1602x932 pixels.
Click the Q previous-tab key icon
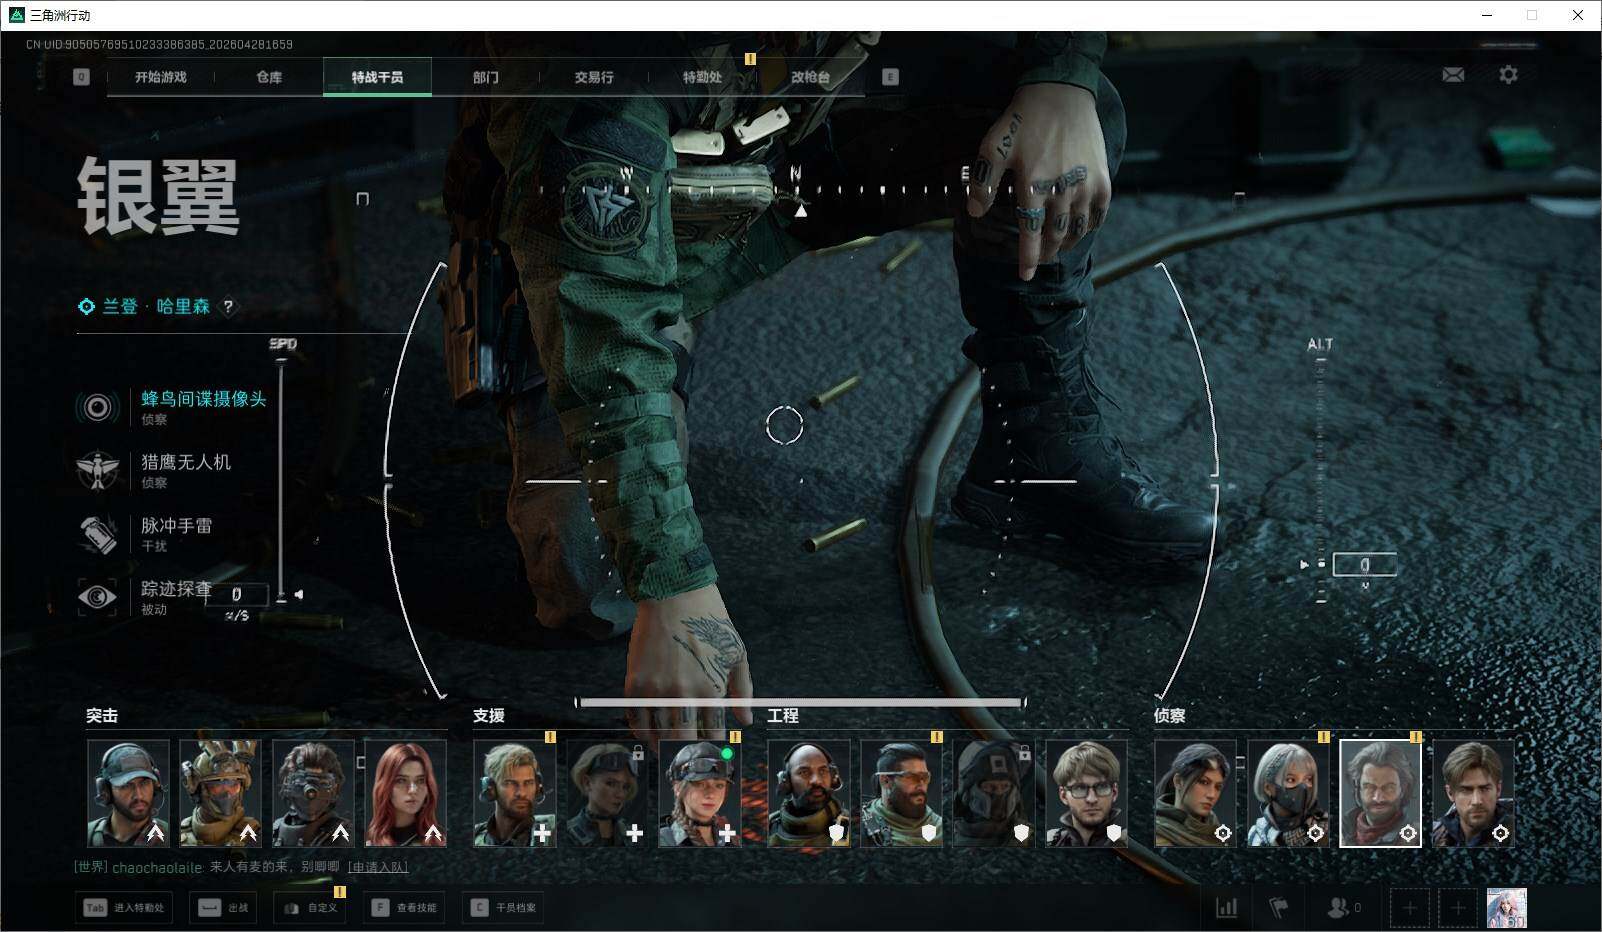point(81,77)
